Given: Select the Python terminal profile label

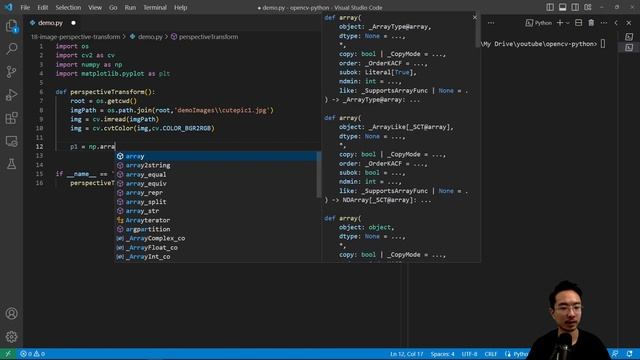Looking at the screenshot, I should [539, 23].
